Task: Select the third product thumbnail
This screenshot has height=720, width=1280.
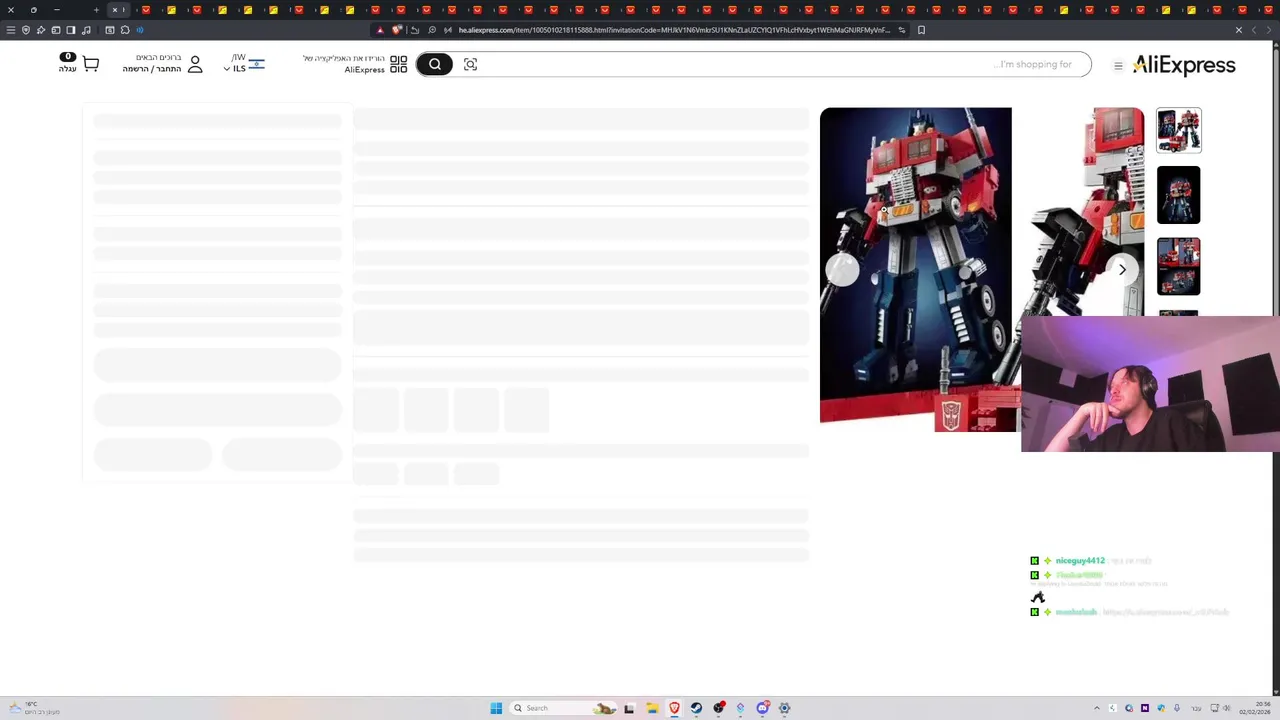Action: [x=1179, y=266]
